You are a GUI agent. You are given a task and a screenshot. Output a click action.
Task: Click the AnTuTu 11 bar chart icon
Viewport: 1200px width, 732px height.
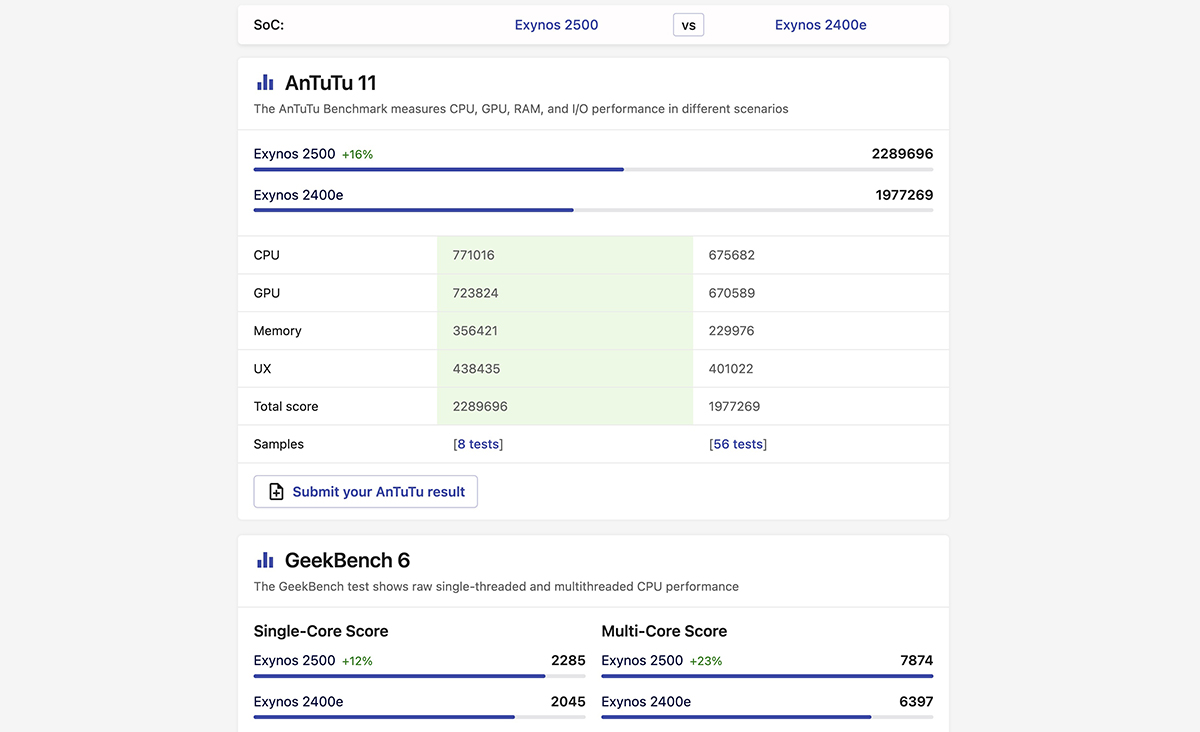tap(265, 83)
